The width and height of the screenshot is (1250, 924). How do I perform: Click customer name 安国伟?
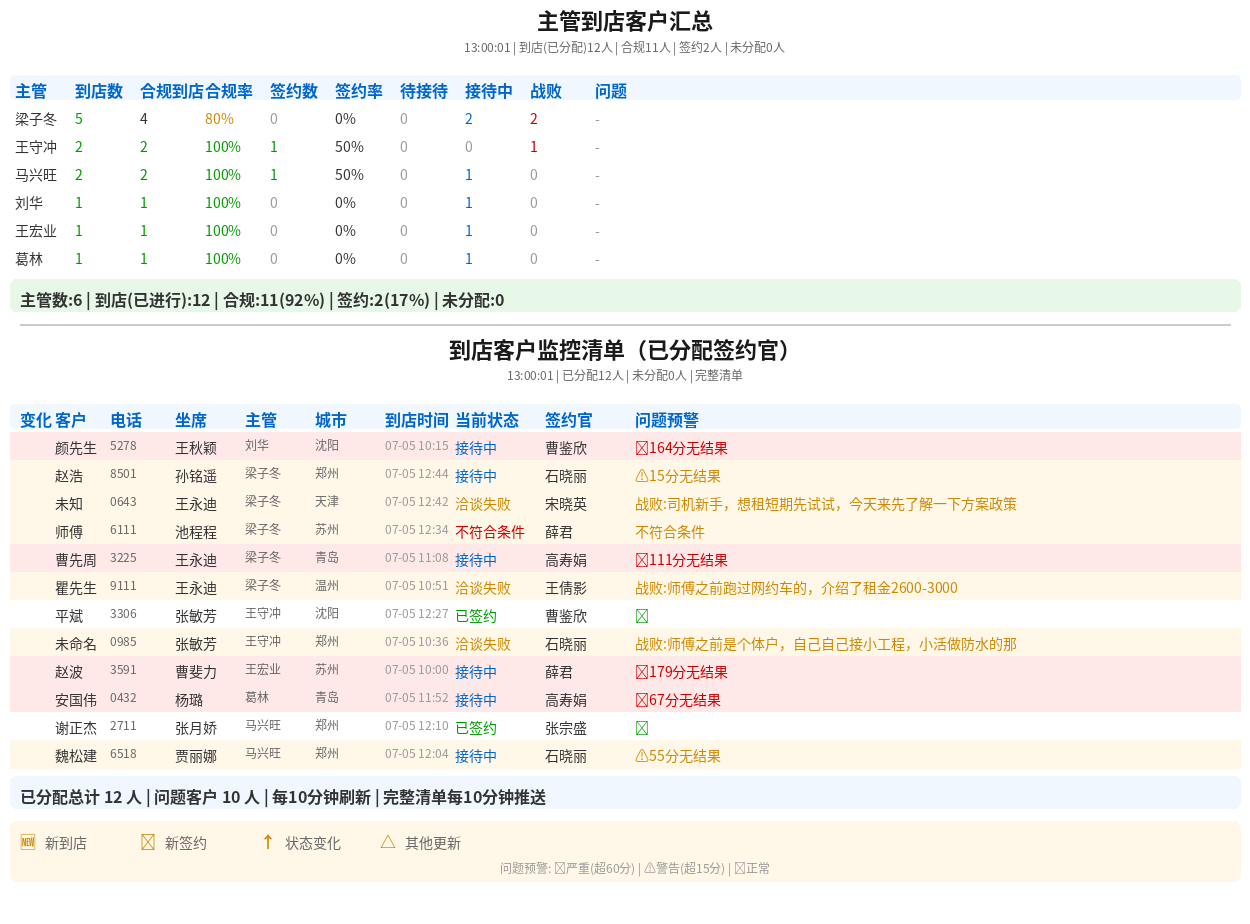click(x=76, y=700)
